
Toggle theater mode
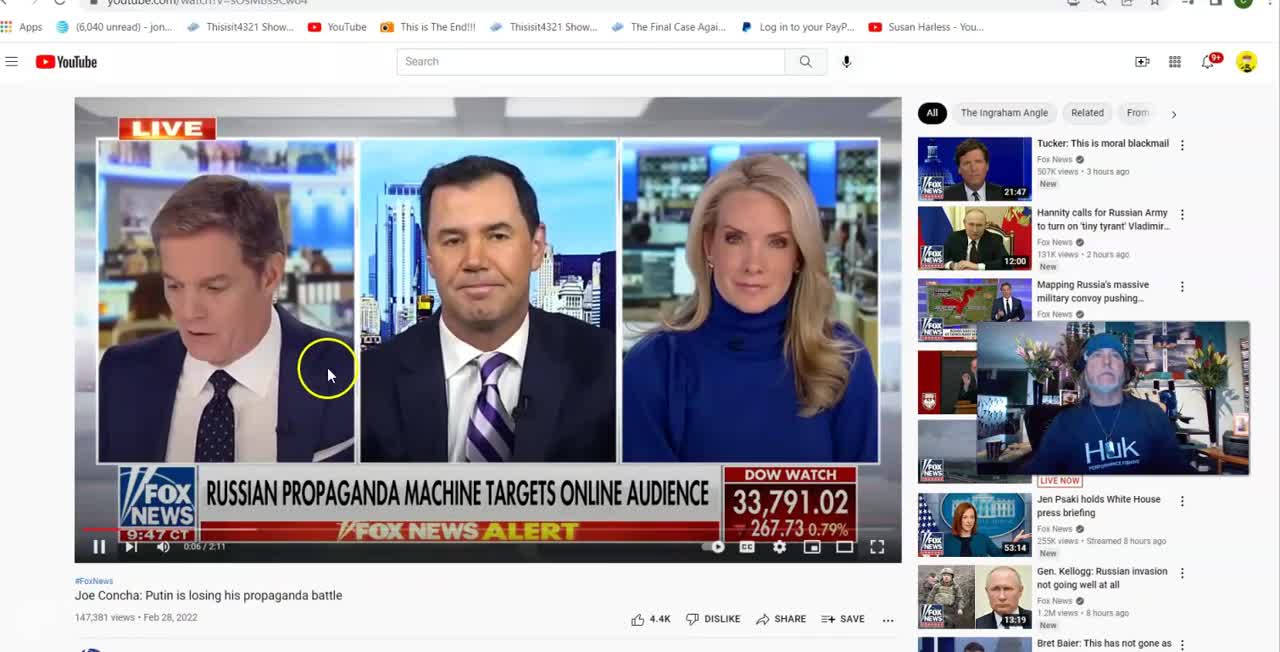[x=845, y=547]
